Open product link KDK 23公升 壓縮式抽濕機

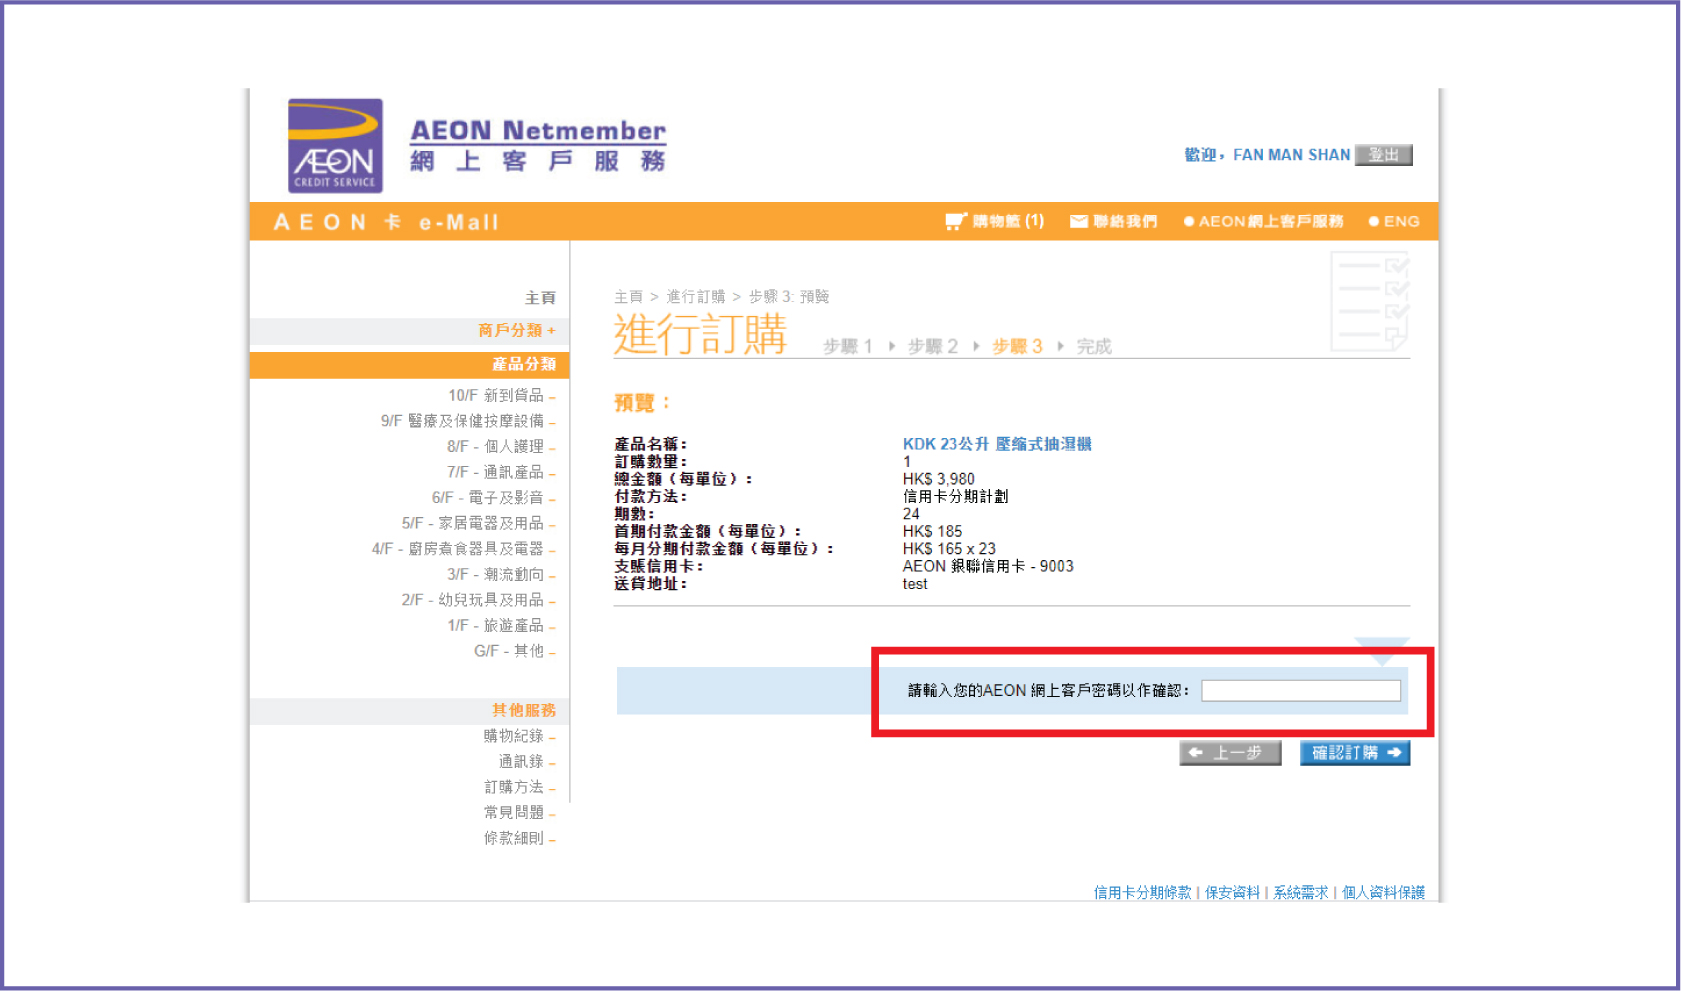coord(997,444)
